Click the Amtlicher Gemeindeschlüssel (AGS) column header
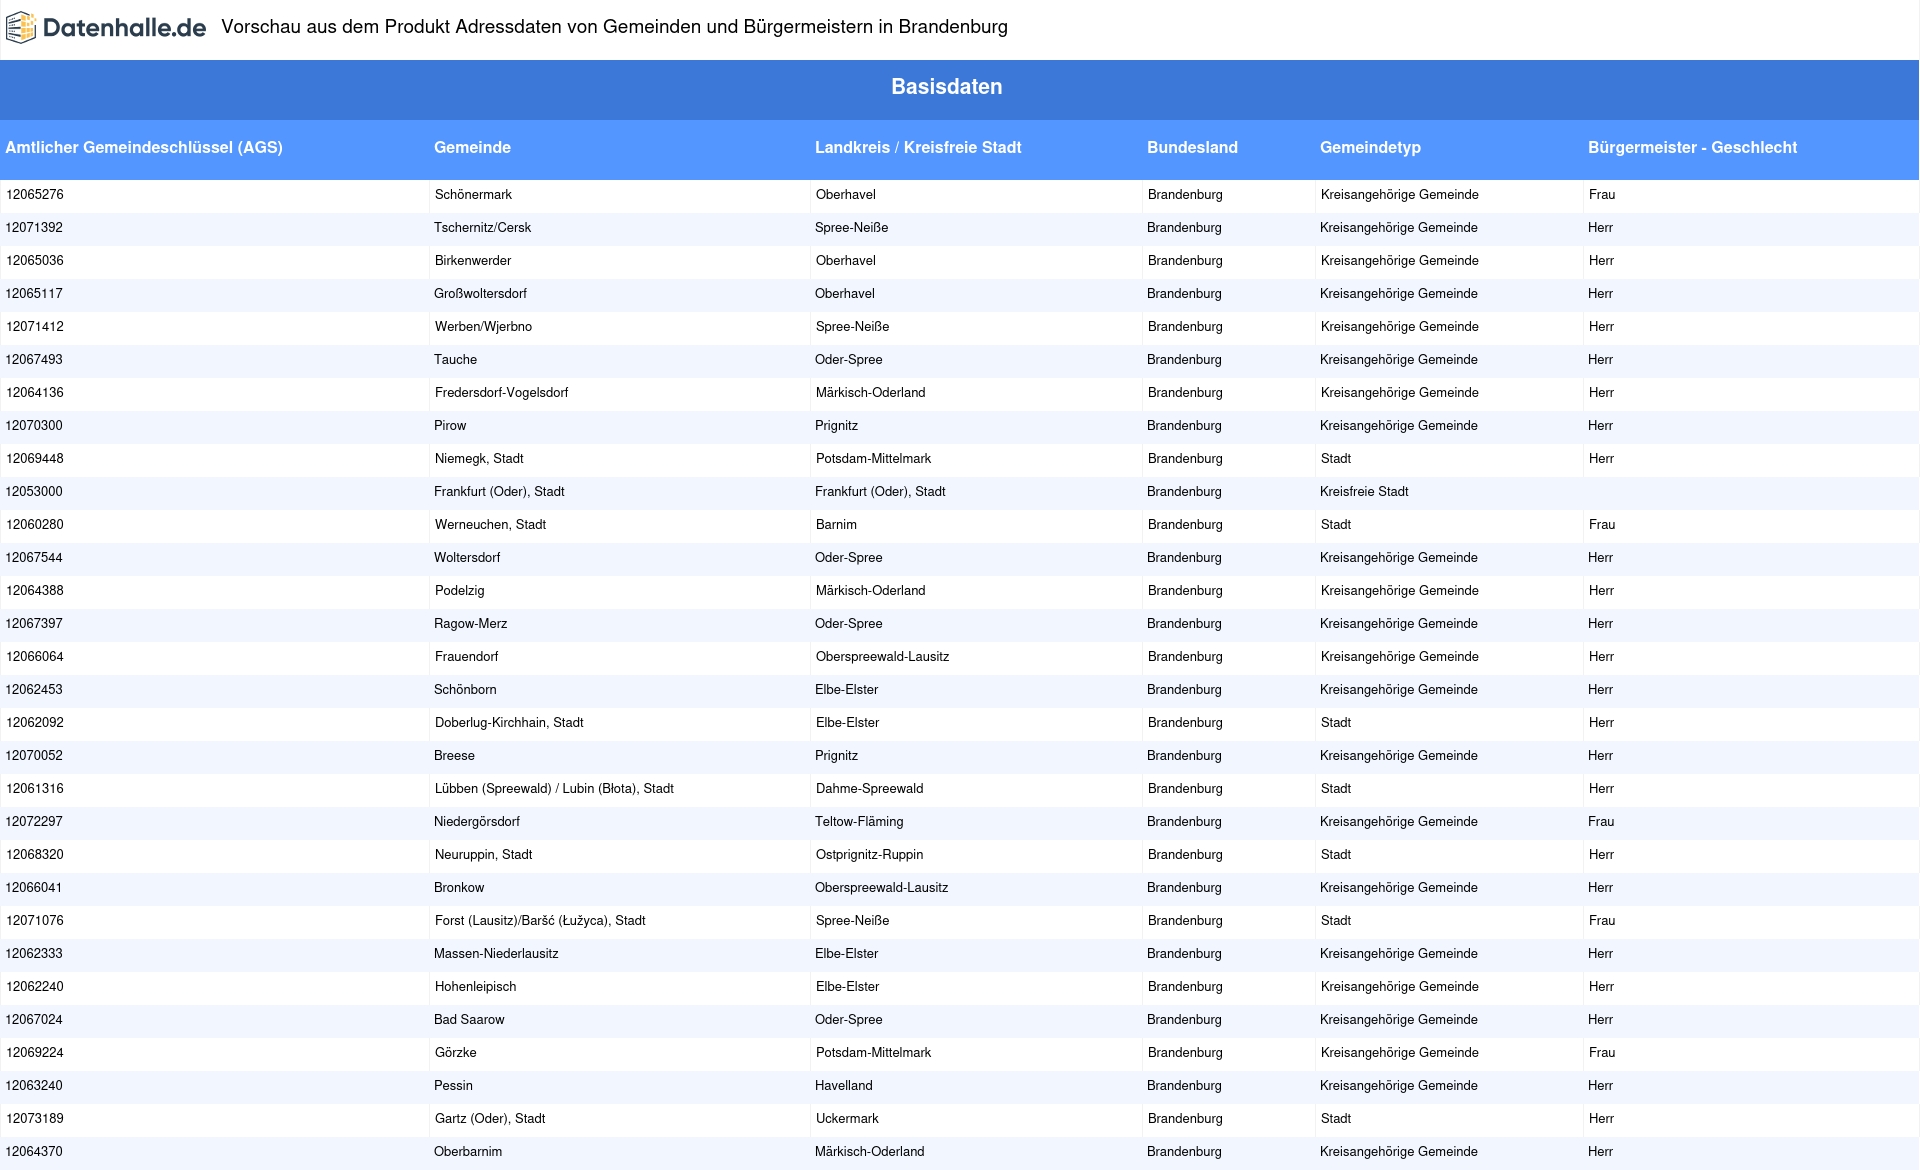The image size is (1920, 1170). click(x=214, y=148)
